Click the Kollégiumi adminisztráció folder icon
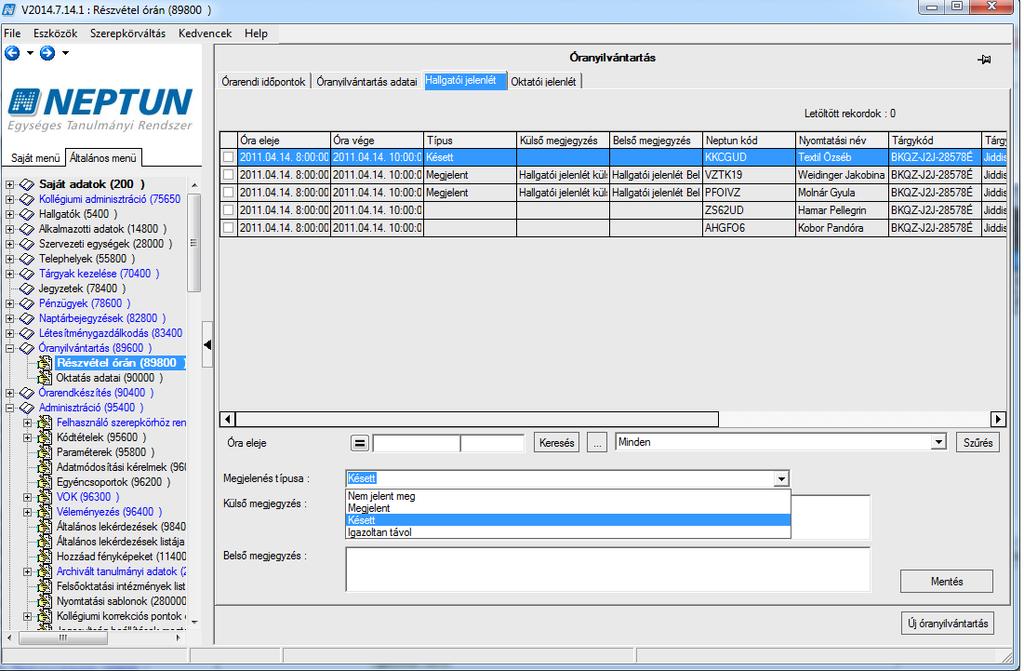The height and width of the screenshot is (671, 1024). coord(27,199)
